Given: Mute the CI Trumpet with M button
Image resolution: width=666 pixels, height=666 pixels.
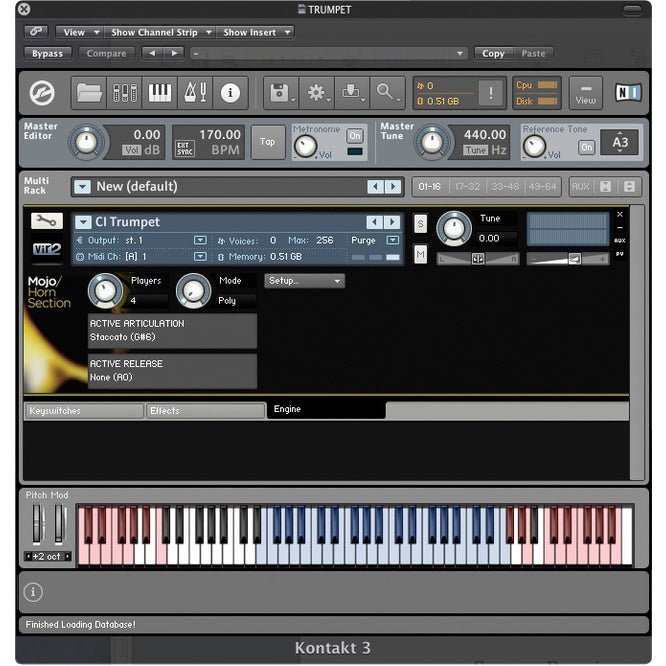Looking at the screenshot, I should [x=420, y=254].
